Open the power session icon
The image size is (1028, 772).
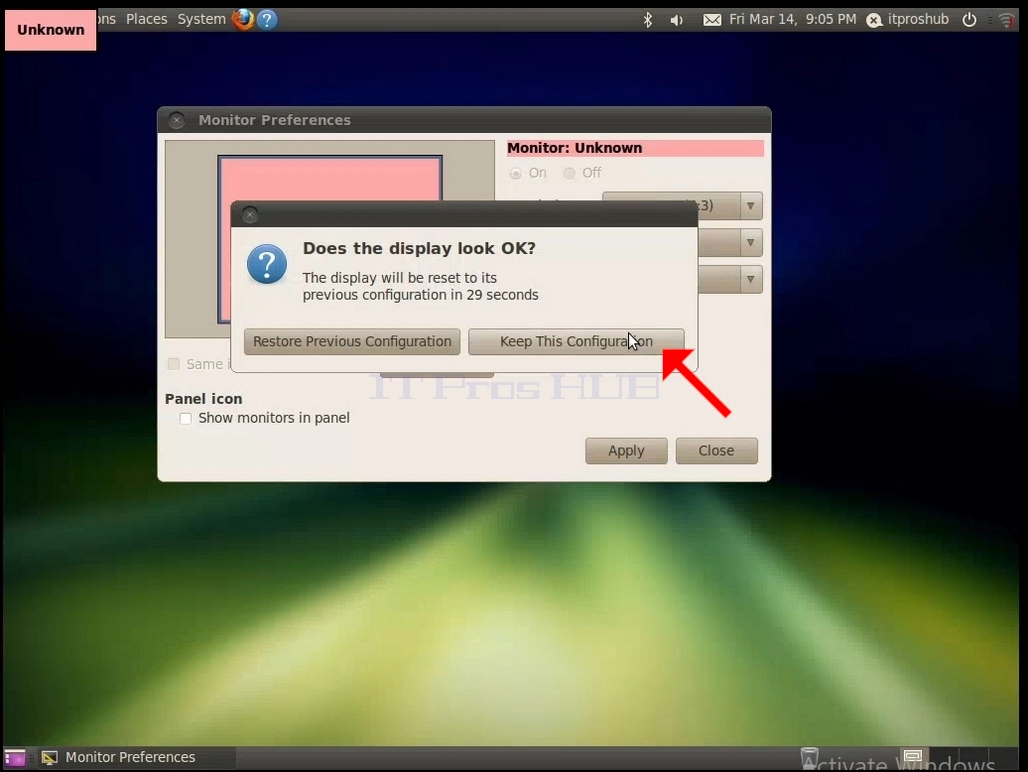(x=969, y=20)
